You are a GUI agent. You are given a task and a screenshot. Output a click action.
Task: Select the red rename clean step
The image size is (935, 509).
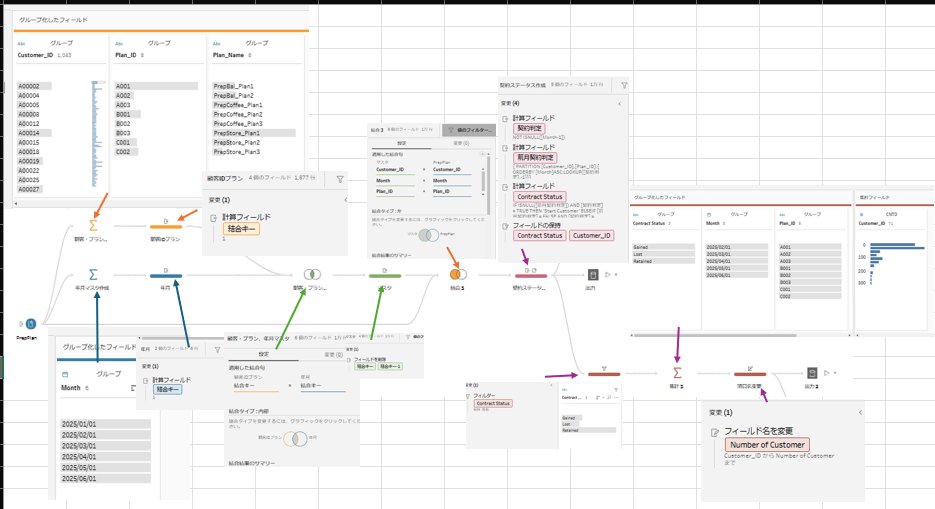point(750,374)
